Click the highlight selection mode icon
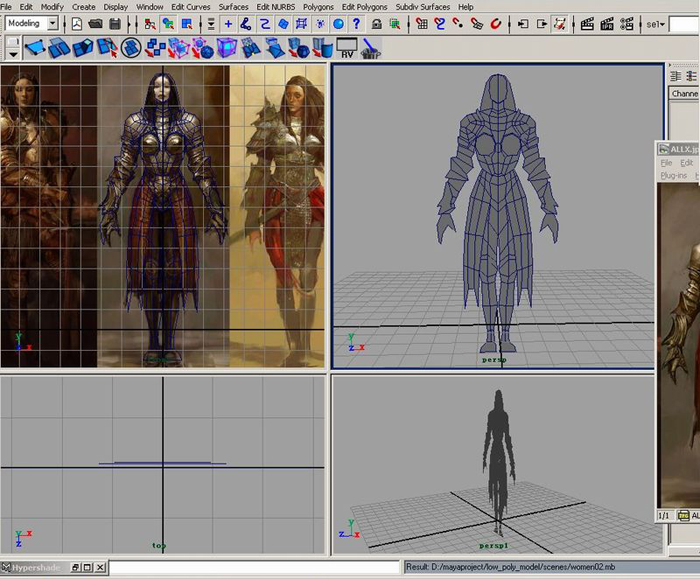700x579 pixels. click(395, 24)
